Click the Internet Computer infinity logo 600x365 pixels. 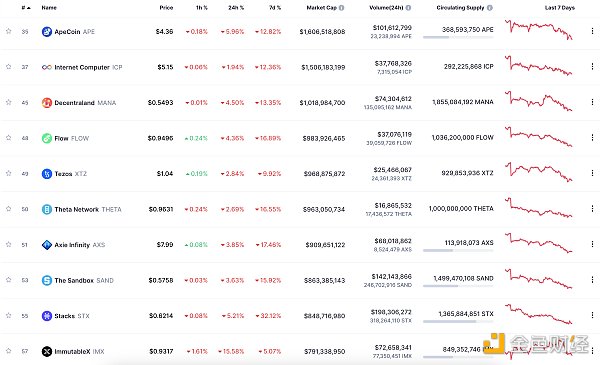point(47,67)
